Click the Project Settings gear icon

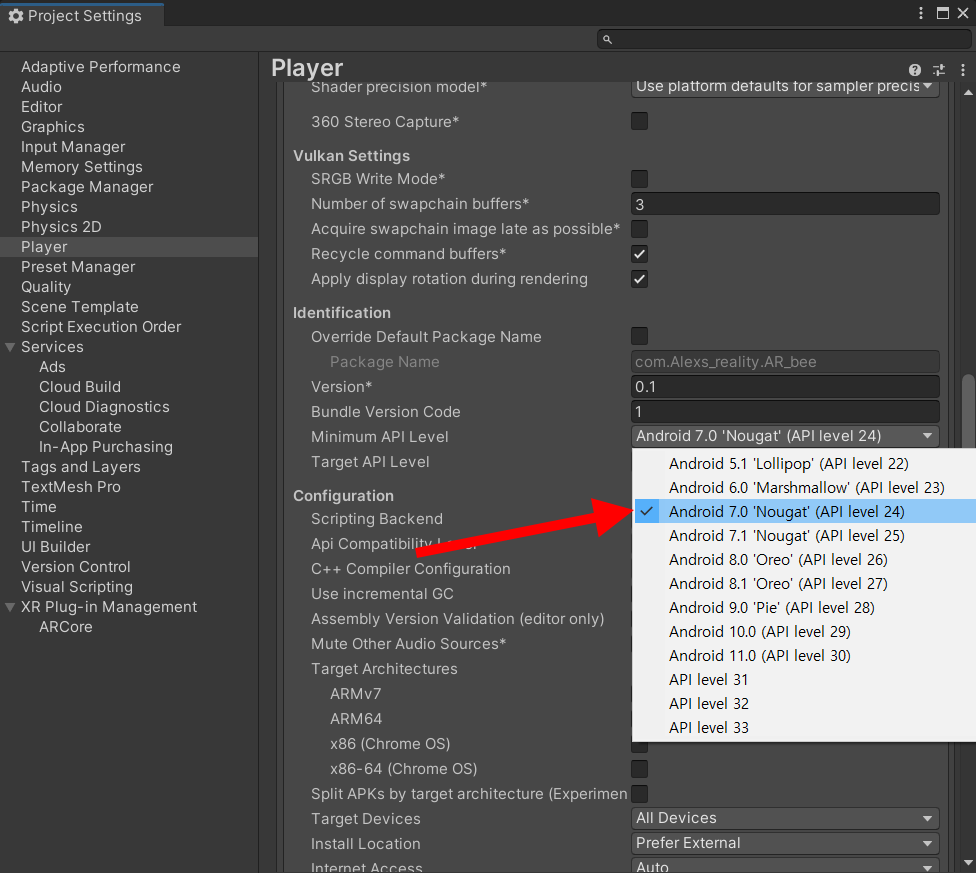pos(16,16)
